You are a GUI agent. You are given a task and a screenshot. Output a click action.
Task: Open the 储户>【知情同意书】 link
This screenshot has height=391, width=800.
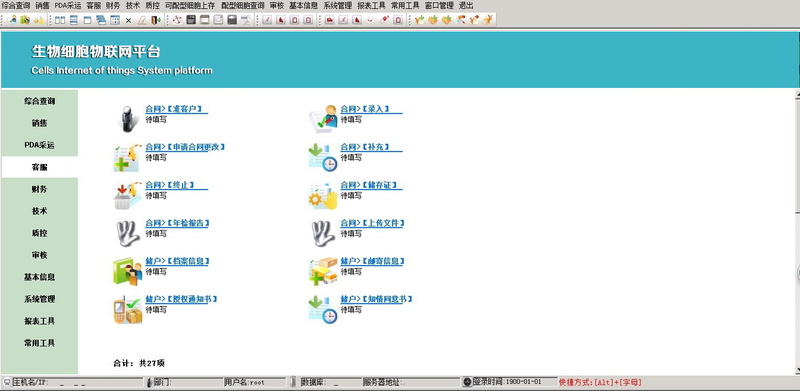(376, 299)
